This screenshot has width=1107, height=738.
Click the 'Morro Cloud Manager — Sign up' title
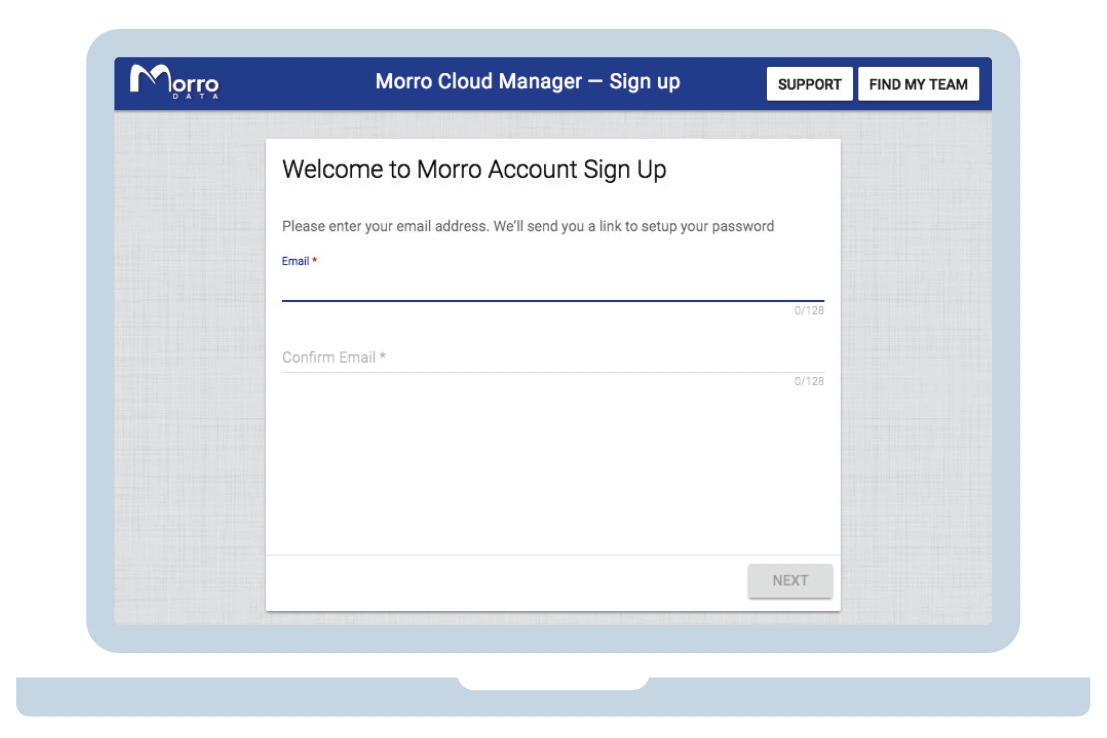tap(527, 82)
